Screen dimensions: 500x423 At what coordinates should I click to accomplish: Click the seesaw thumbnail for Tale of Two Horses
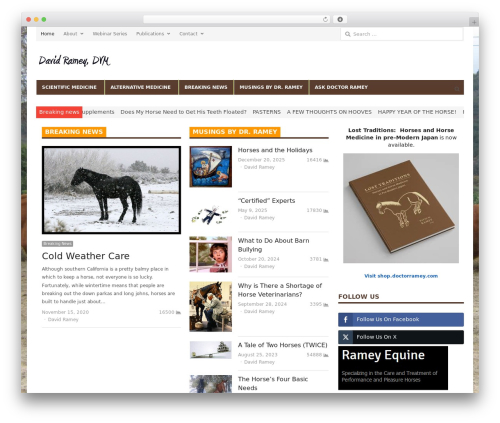coord(211,350)
